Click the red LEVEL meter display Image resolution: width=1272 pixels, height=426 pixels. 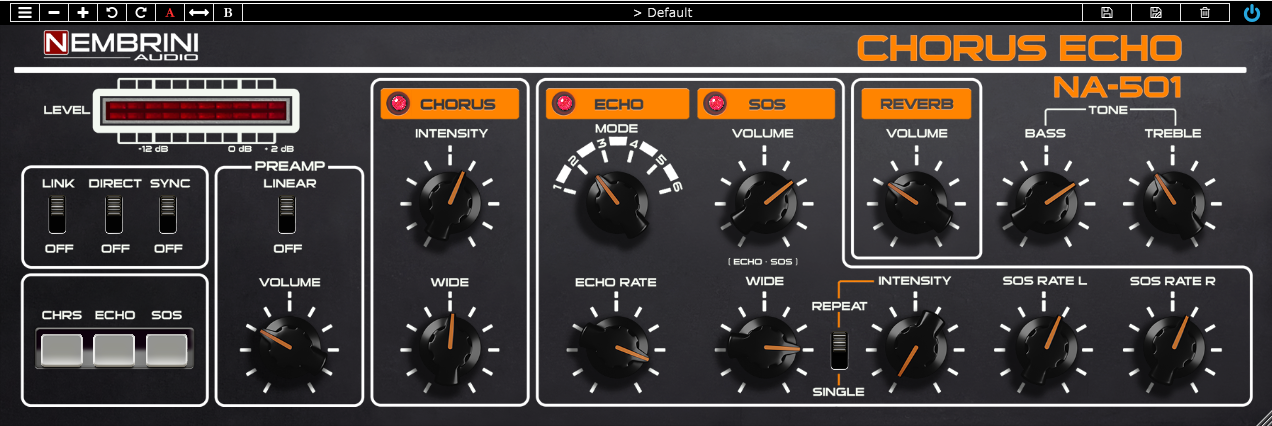click(x=196, y=110)
